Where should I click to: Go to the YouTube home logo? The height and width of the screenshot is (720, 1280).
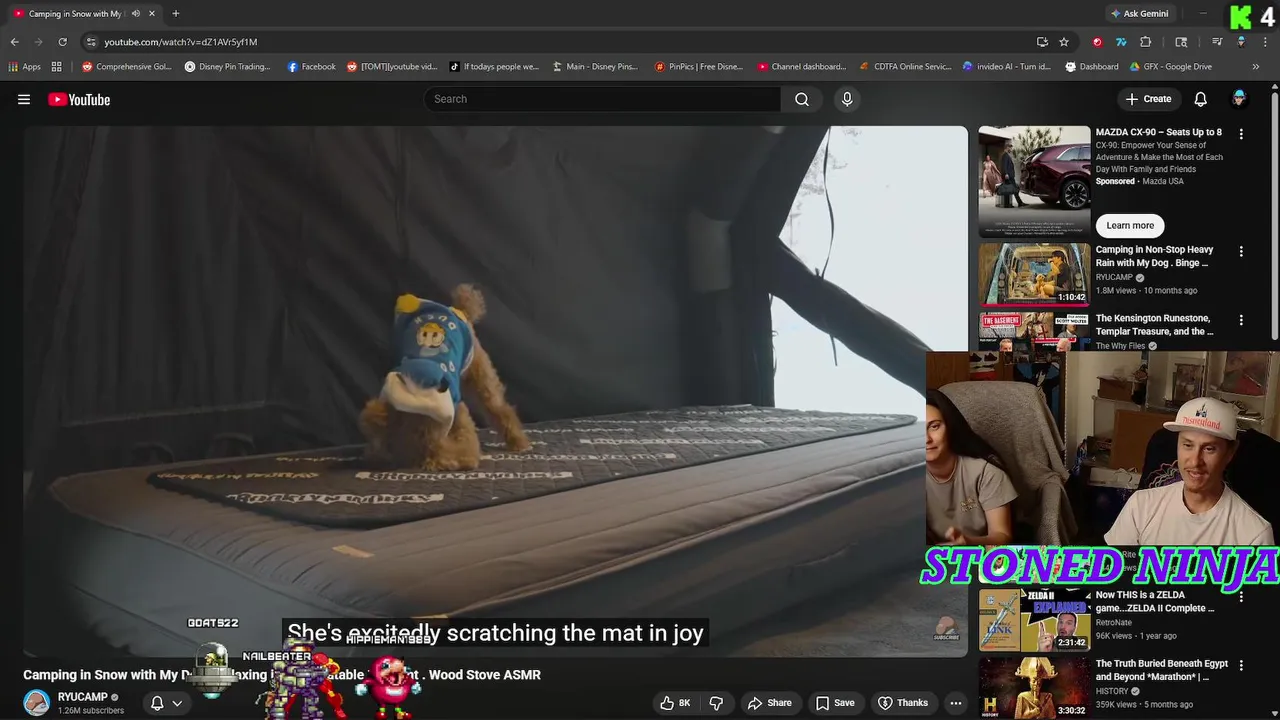tap(79, 99)
